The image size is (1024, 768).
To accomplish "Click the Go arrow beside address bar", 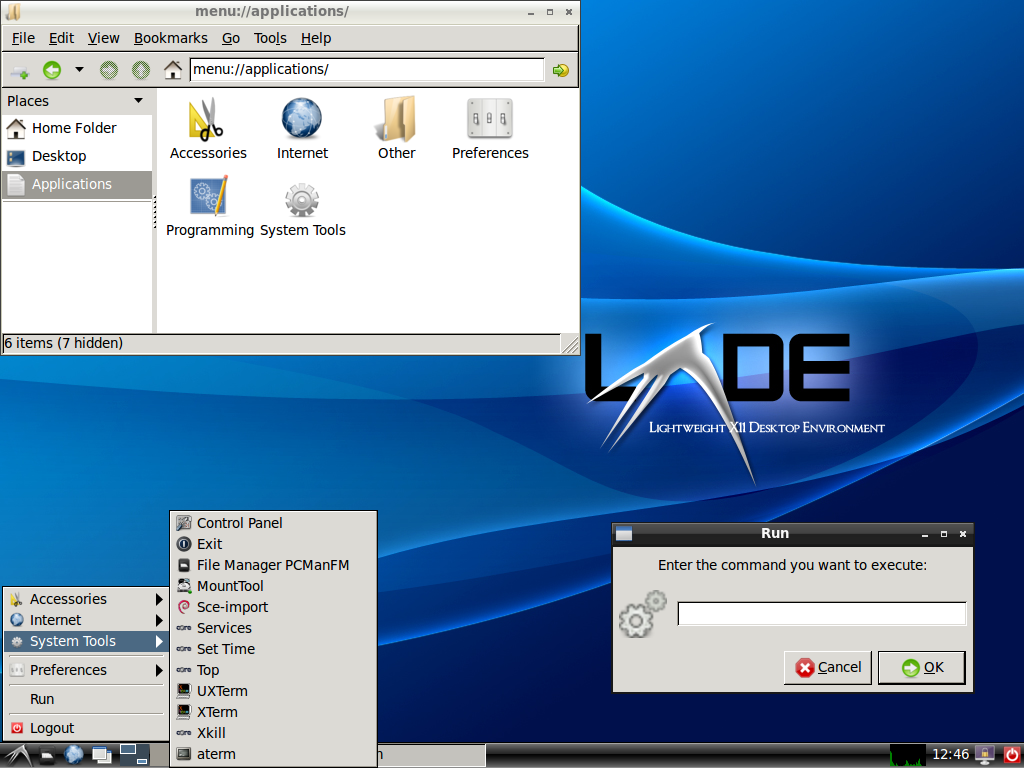I will click(x=560, y=70).
